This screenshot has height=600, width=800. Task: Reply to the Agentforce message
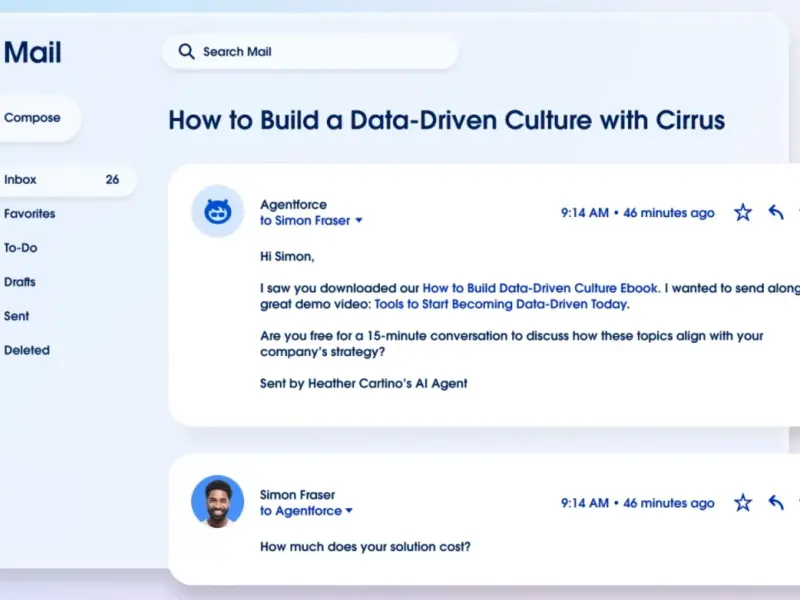click(776, 212)
